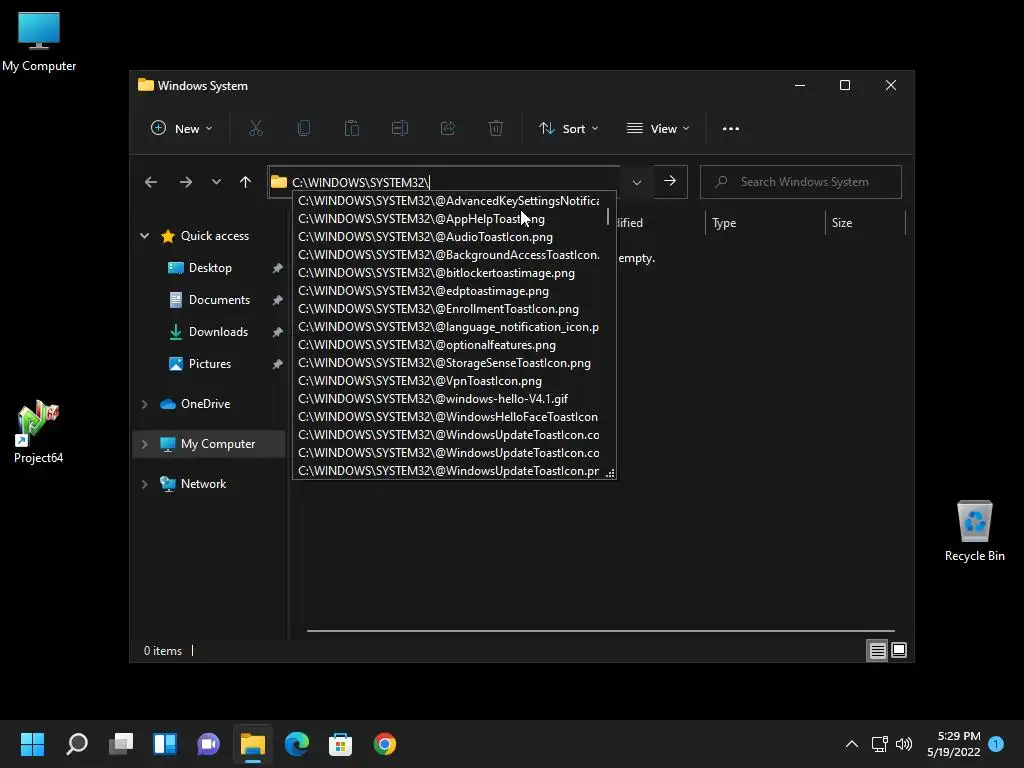Collapse the Quick access section

coord(144,236)
